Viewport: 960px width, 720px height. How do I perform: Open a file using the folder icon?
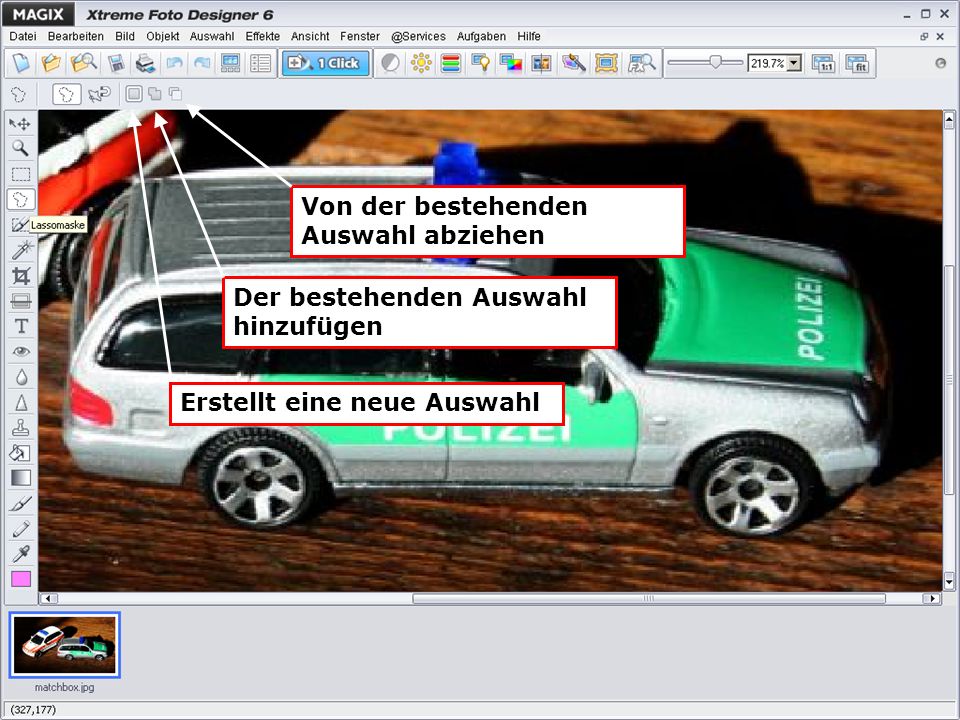coord(51,63)
